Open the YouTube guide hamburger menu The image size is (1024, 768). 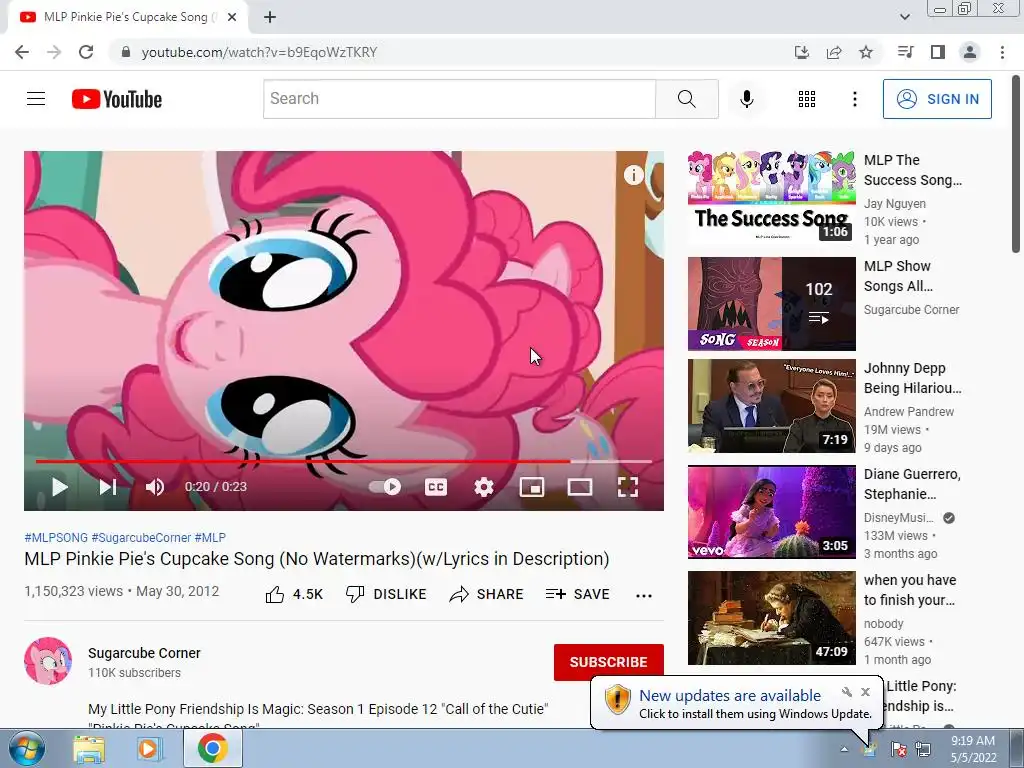[36, 99]
